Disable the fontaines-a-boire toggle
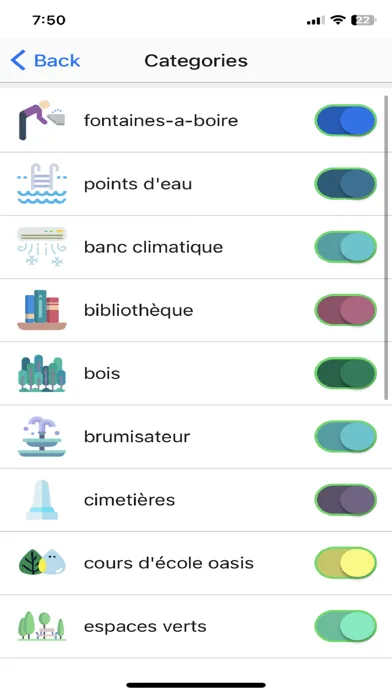 click(345, 120)
